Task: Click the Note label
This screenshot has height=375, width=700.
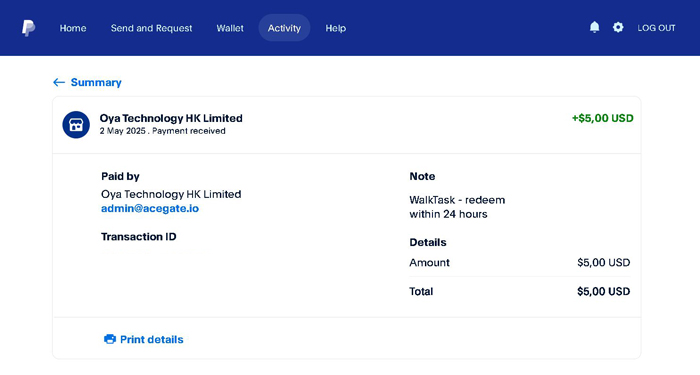Action: pyautogui.click(x=422, y=176)
